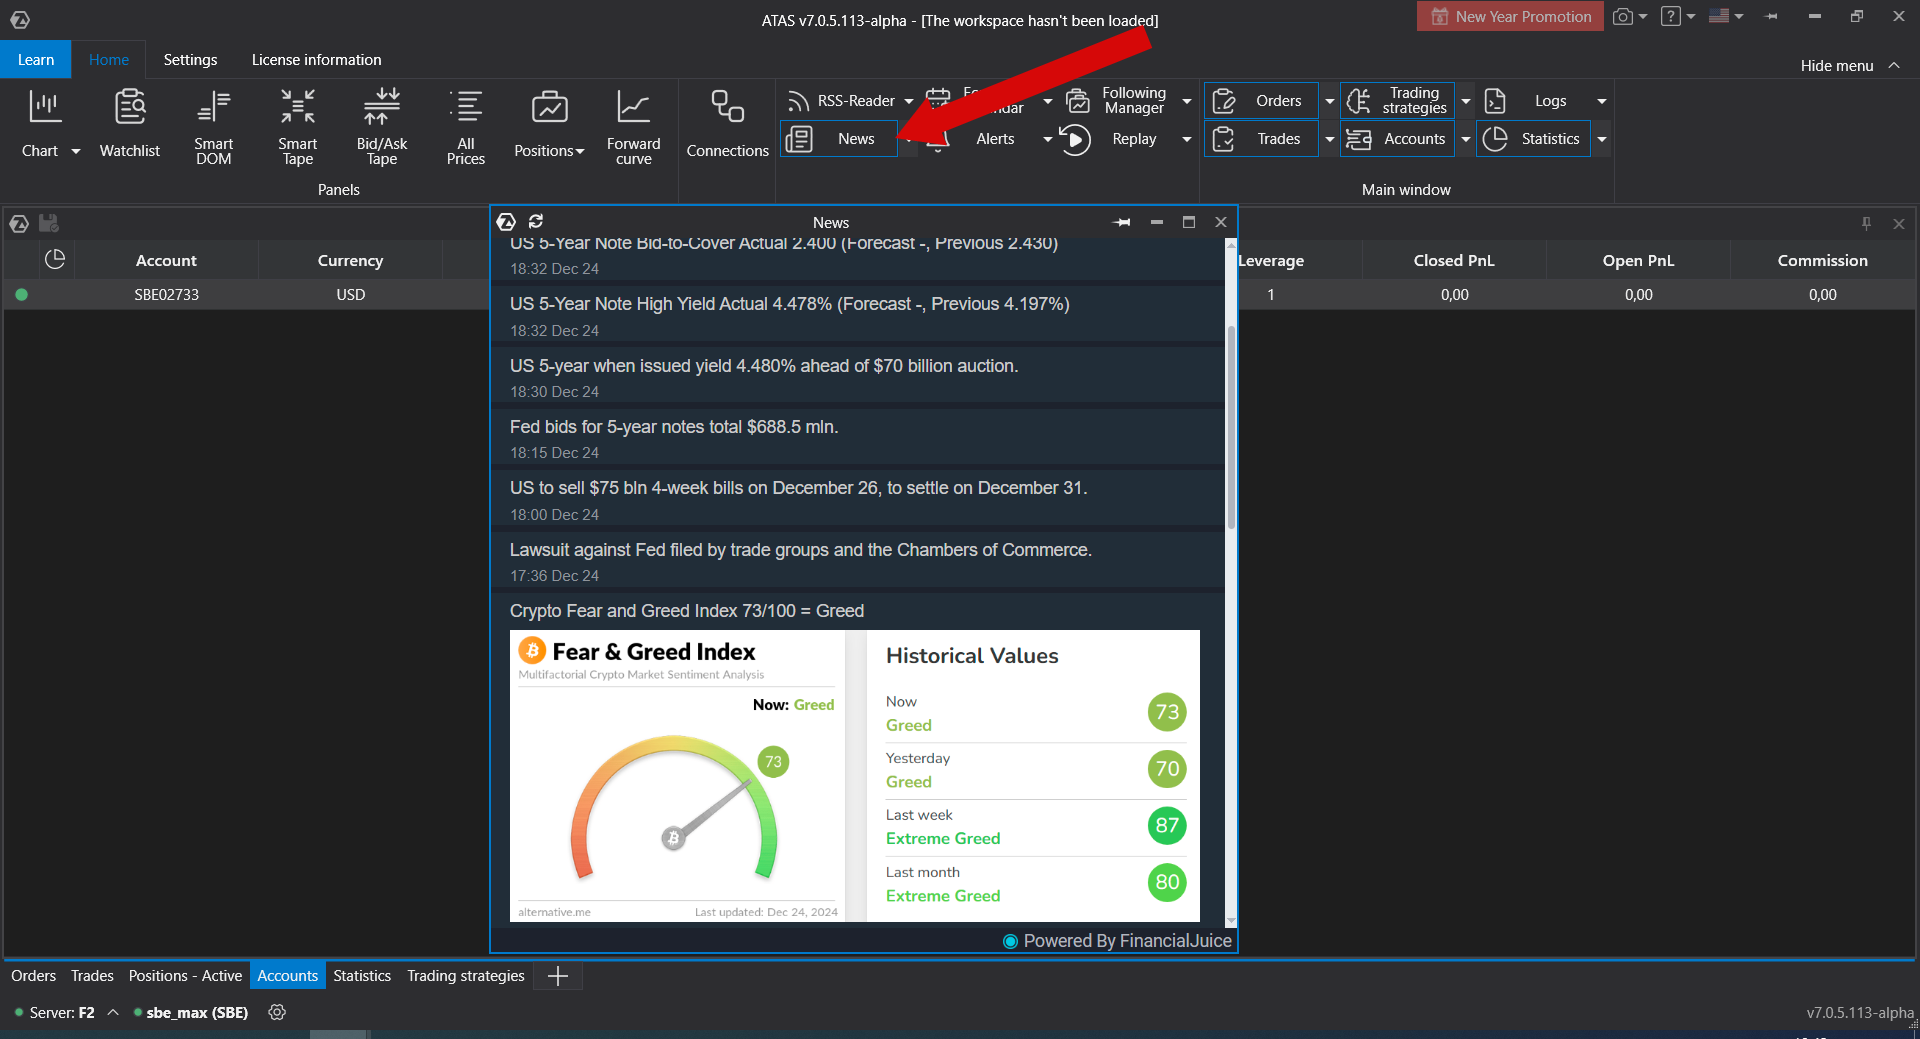
Task: Expand the Logs dropdown arrow
Action: point(1602,101)
